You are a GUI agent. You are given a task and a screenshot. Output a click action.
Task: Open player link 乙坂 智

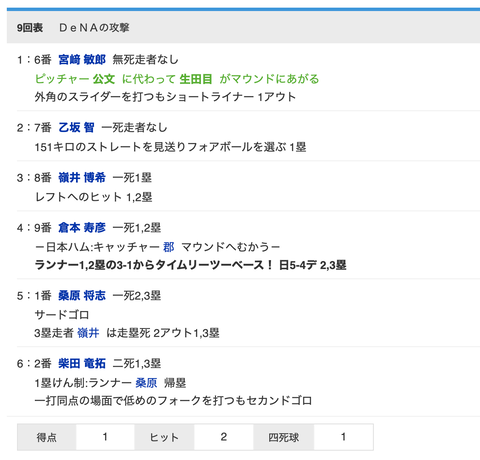click(76, 127)
